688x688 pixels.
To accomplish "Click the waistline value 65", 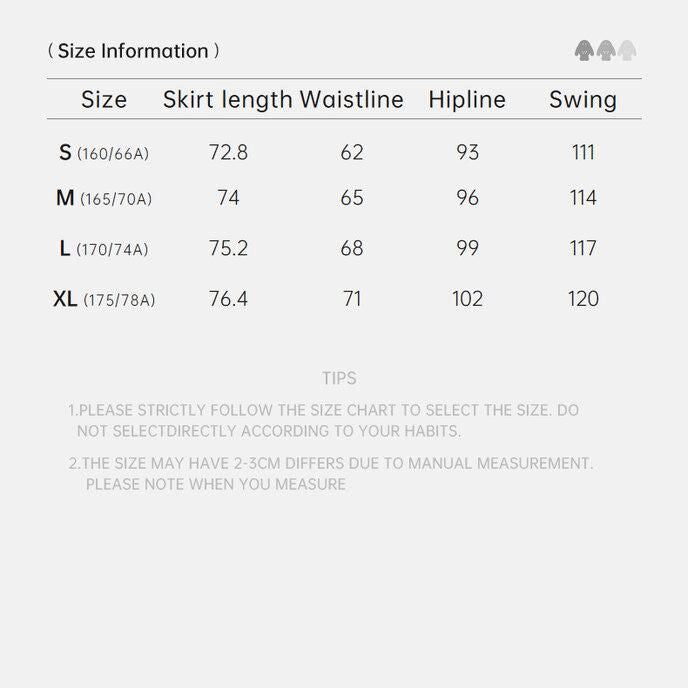I will point(352,198).
